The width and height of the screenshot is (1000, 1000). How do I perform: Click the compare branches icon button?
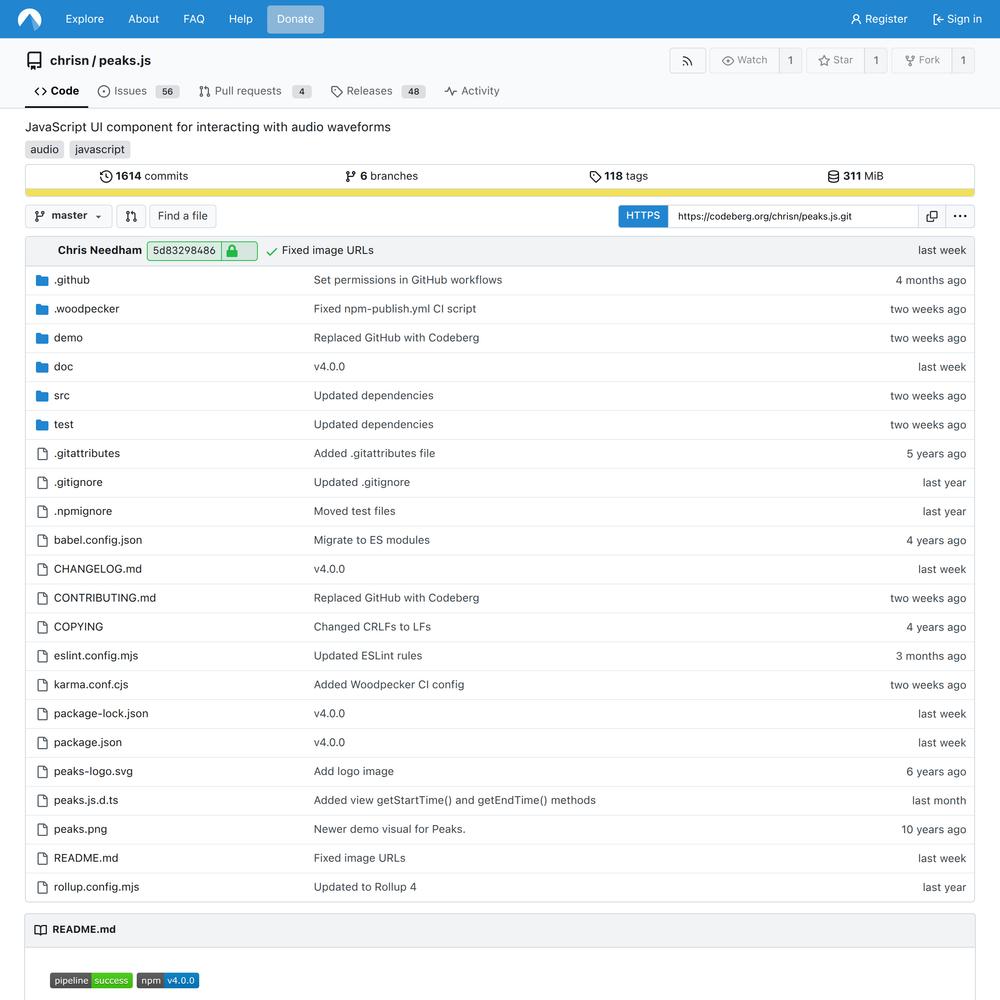click(x=131, y=216)
